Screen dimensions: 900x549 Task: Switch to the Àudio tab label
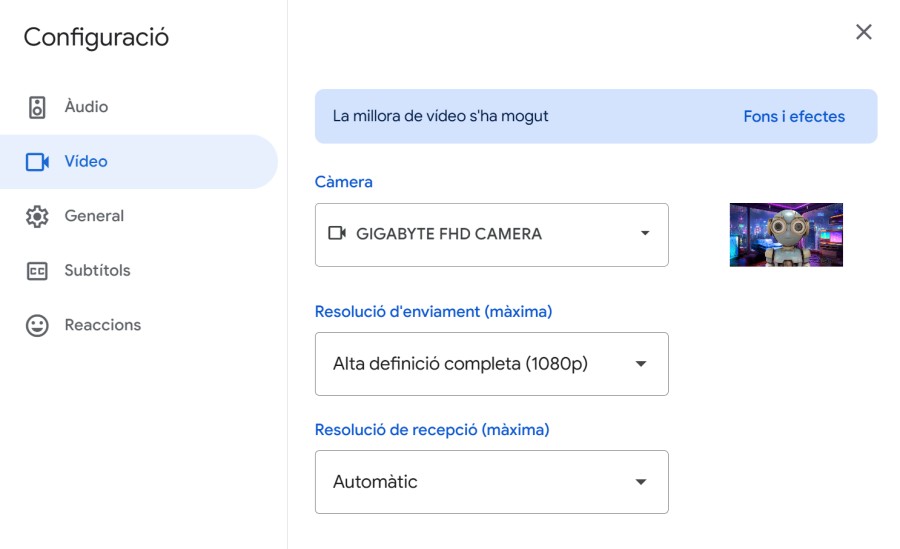tap(86, 107)
